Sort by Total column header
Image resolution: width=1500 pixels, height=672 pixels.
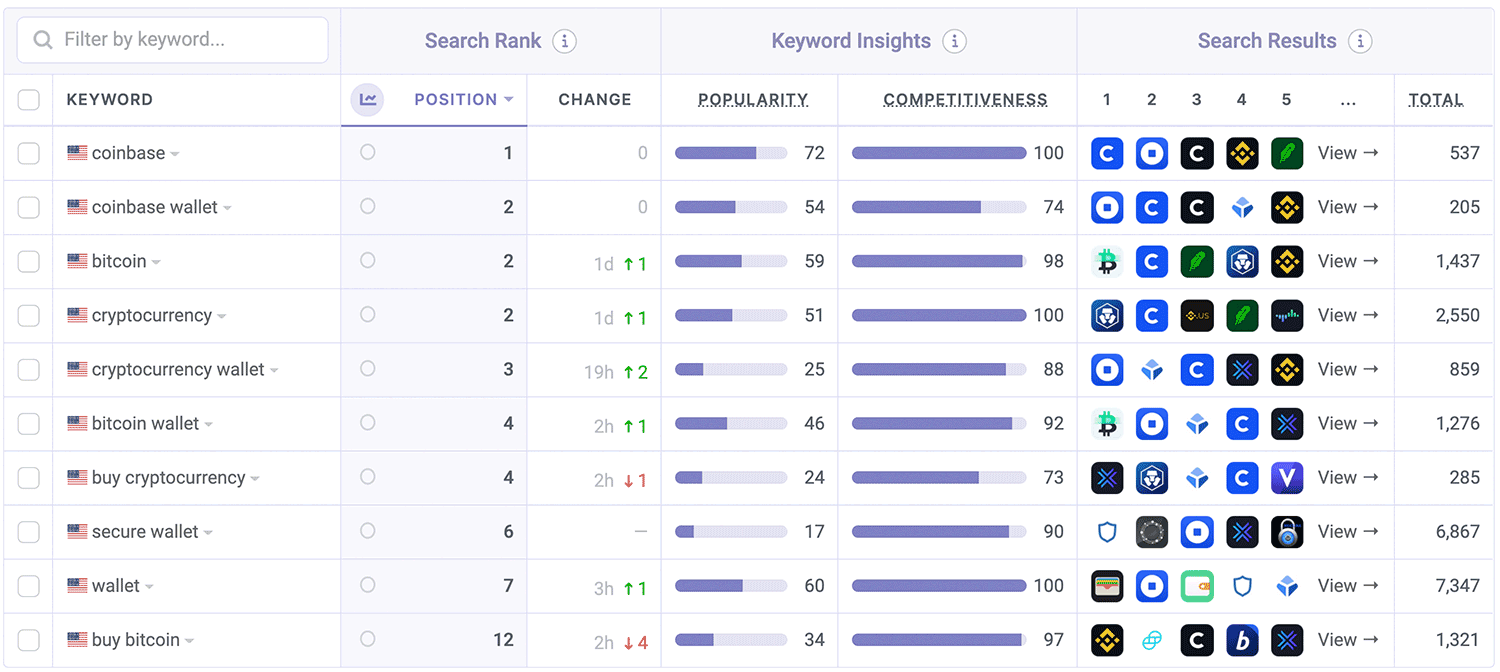point(1436,99)
